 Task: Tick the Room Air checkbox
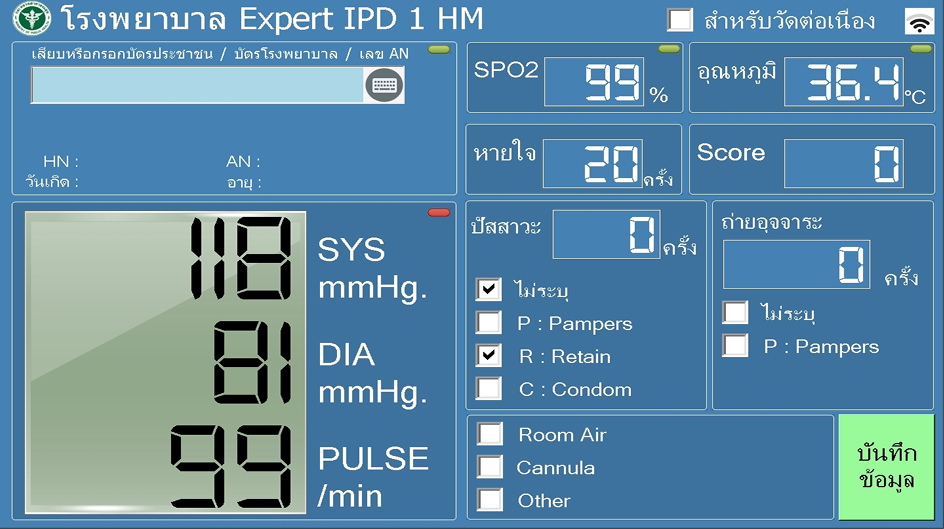(490, 434)
